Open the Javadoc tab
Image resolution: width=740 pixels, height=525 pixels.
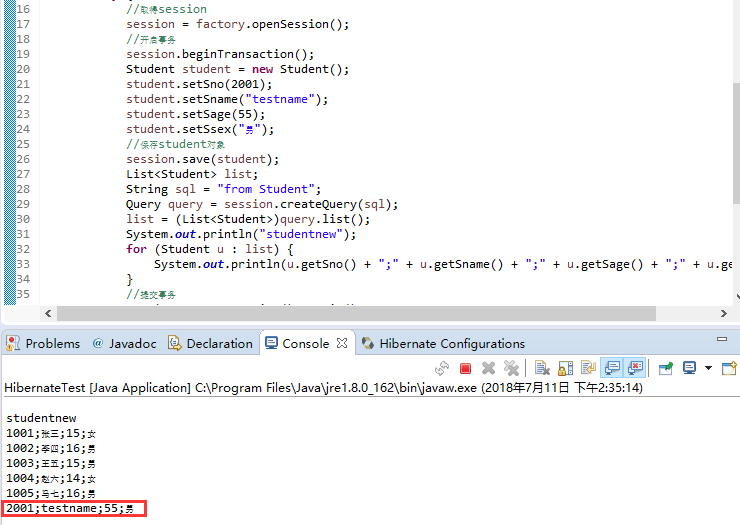124,343
